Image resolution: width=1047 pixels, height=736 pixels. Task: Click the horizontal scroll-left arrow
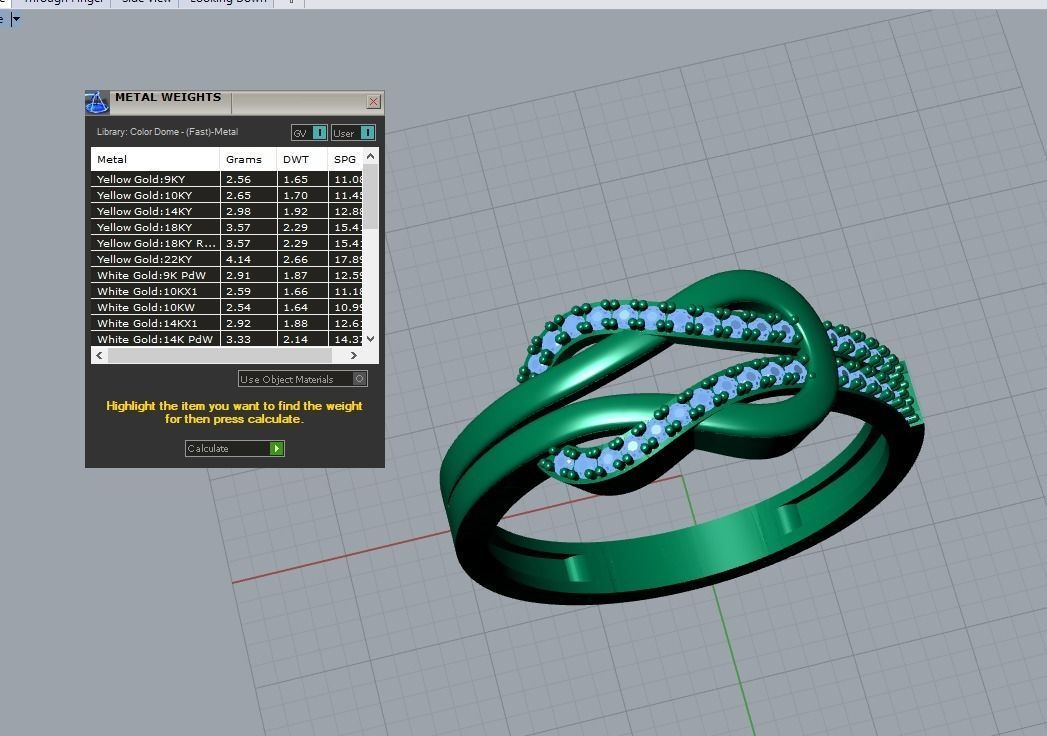tap(99, 355)
